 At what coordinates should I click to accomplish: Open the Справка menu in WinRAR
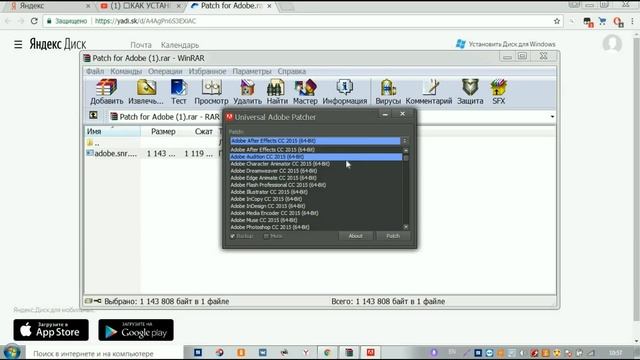[291, 71]
